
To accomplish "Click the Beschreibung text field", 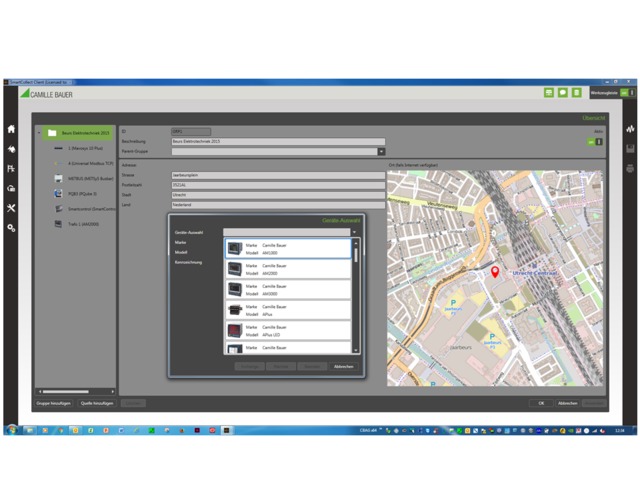I will tap(278, 142).
